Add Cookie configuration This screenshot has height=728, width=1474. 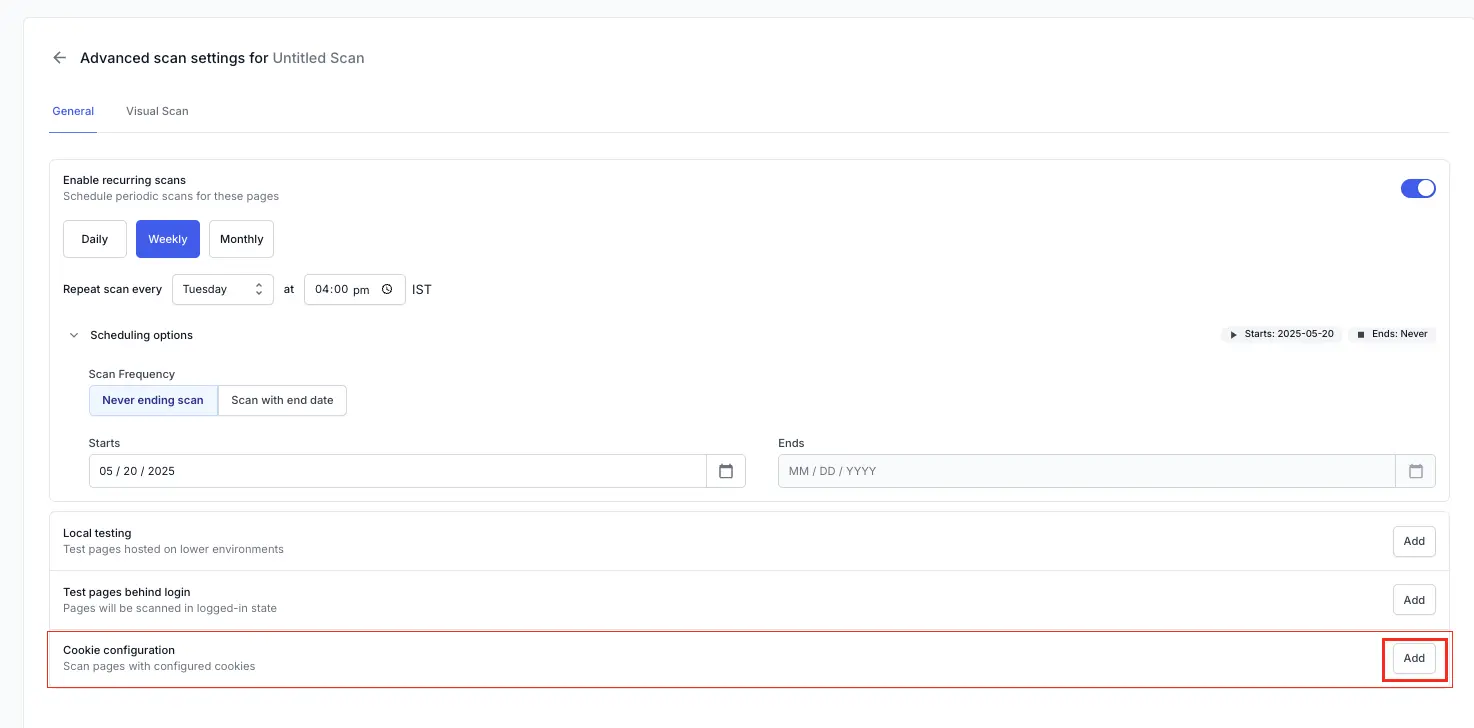click(x=1414, y=658)
